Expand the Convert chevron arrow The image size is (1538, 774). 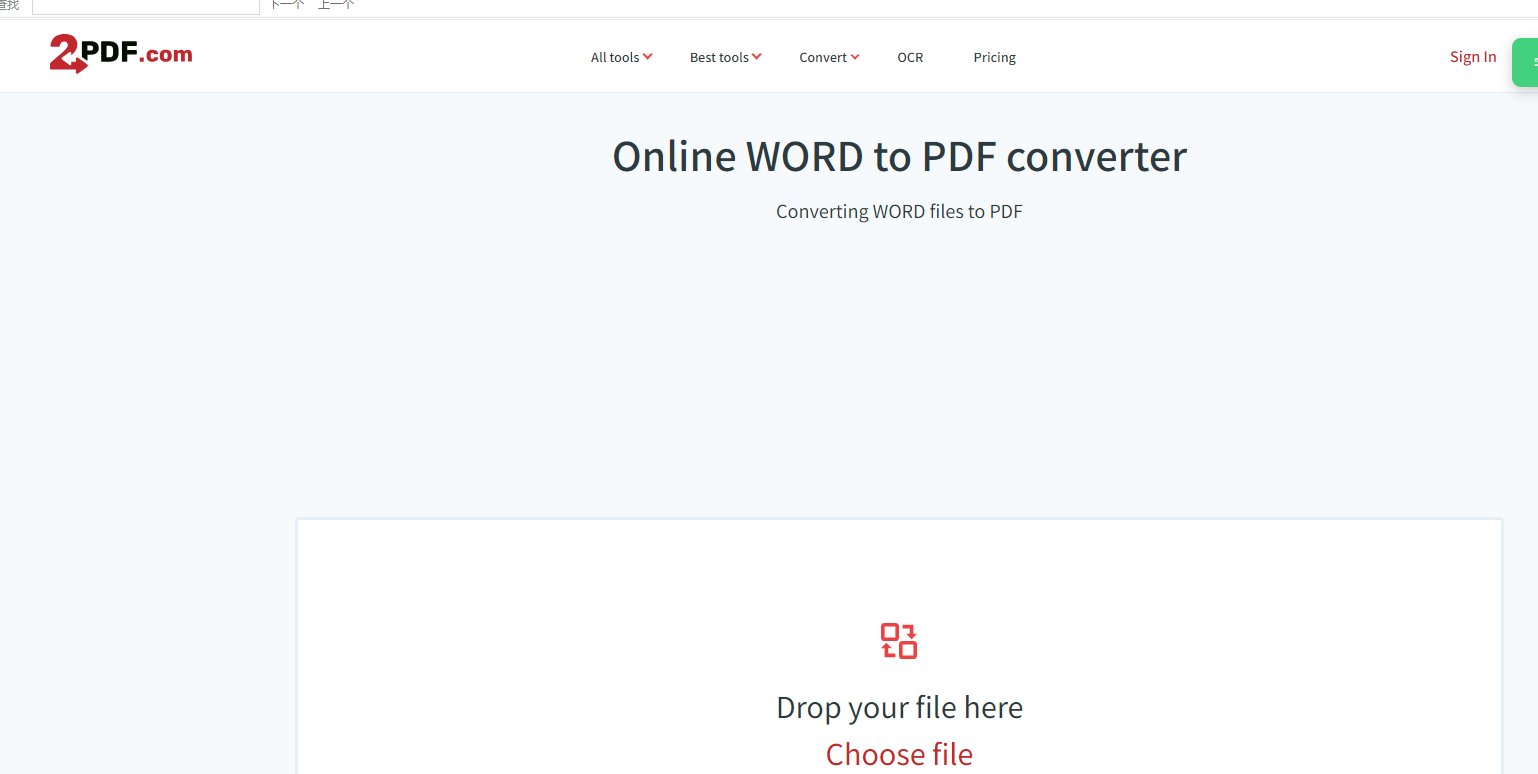855,57
